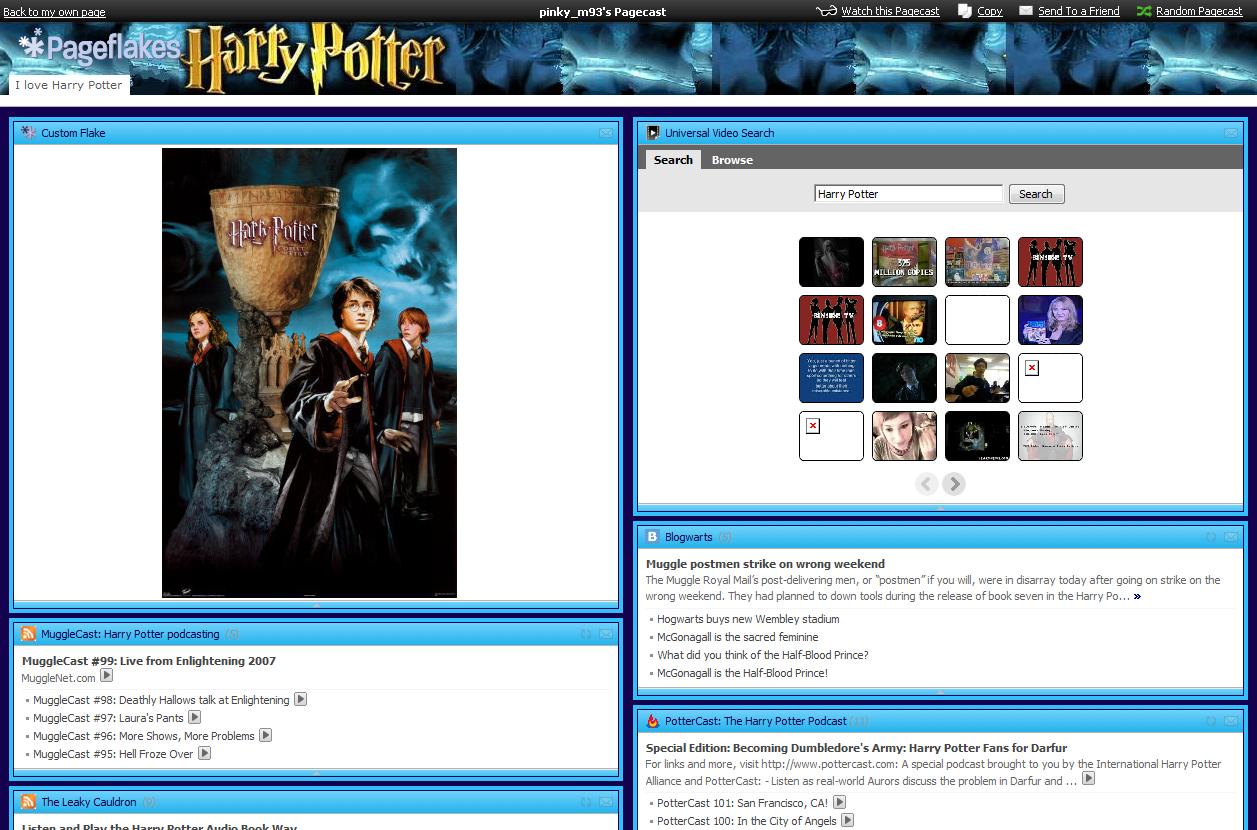1257x830 pixels.
Task: Email The Leaky Cauldron flake
Action: click(606, 802)
